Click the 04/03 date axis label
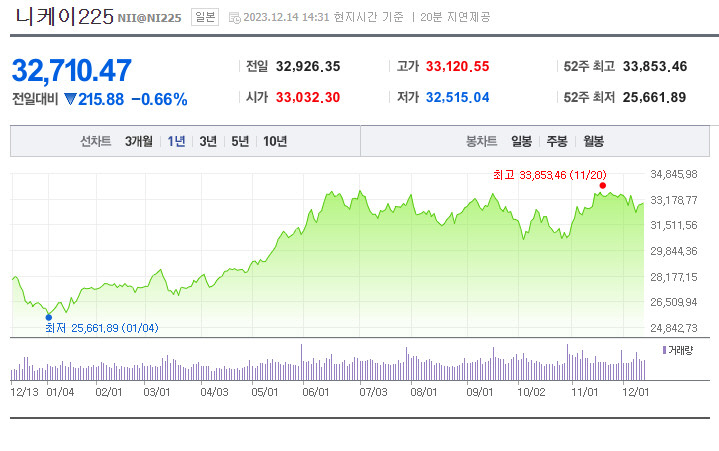 (x=214, y=392)
